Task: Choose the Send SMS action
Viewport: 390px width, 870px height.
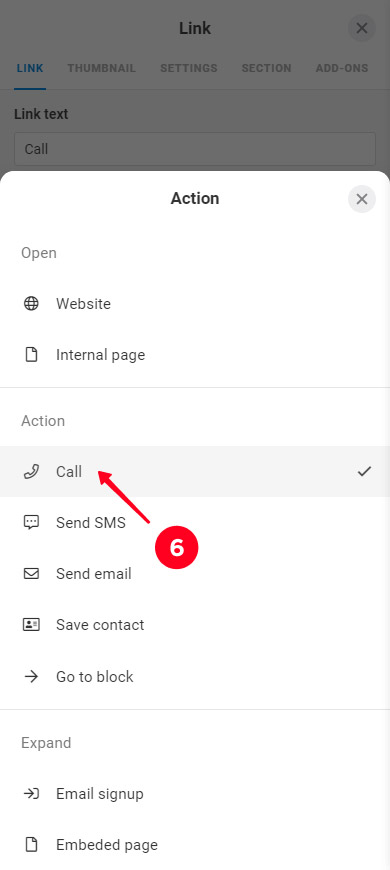Action: 195,523
